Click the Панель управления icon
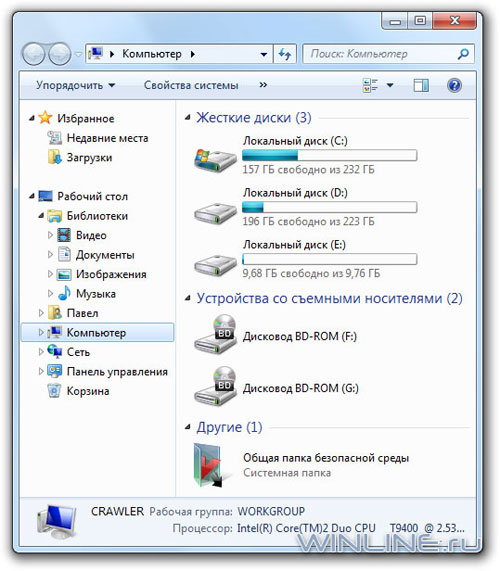Image resolution: width=500 pixels, height=571 pixels. pos(55,371)
